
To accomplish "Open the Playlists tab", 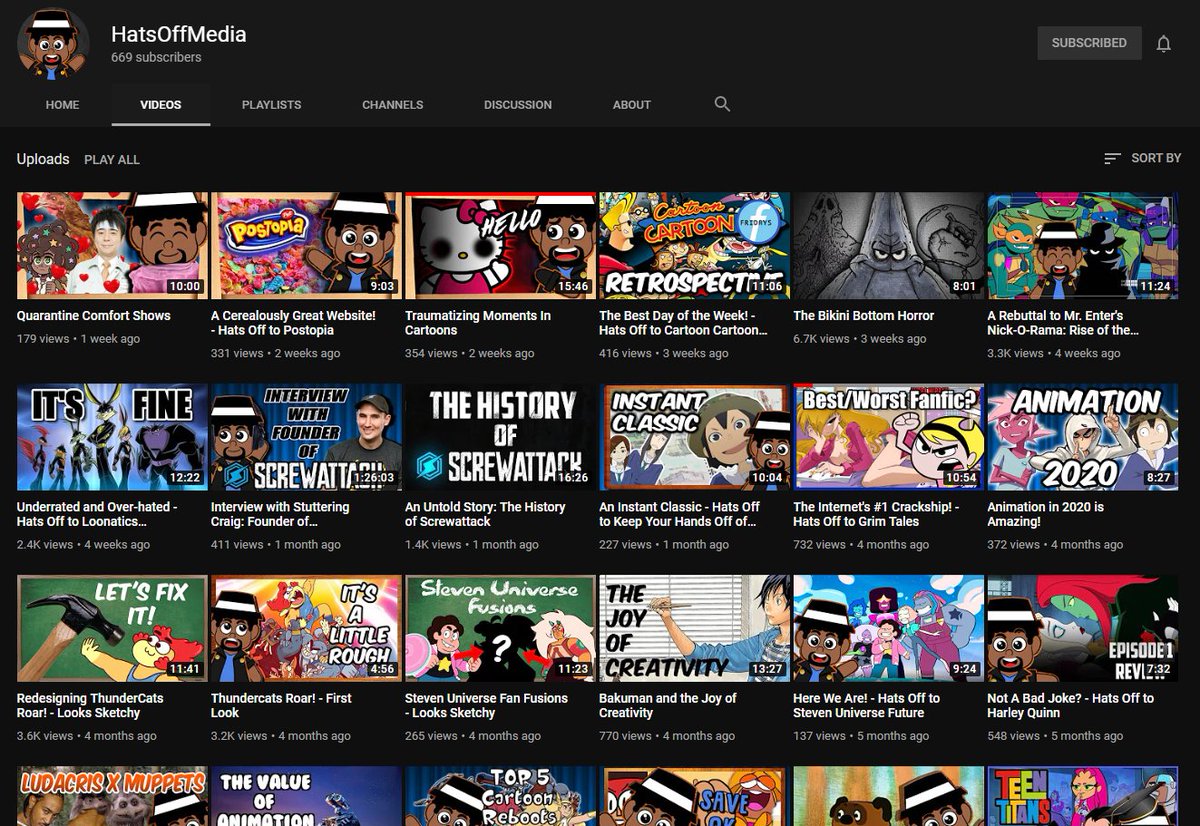I will (271, 105).
